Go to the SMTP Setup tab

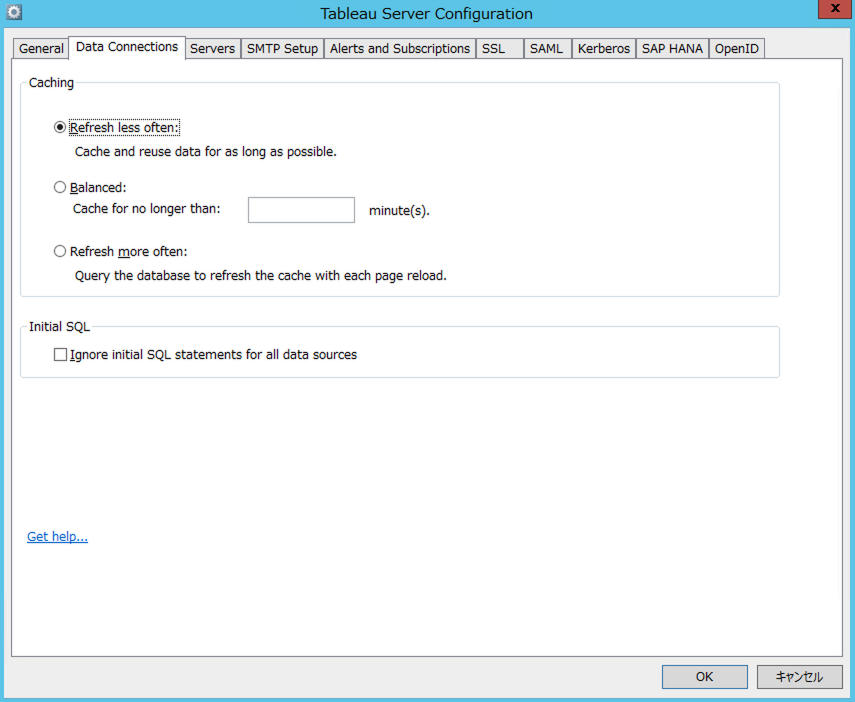coord(282,49)
